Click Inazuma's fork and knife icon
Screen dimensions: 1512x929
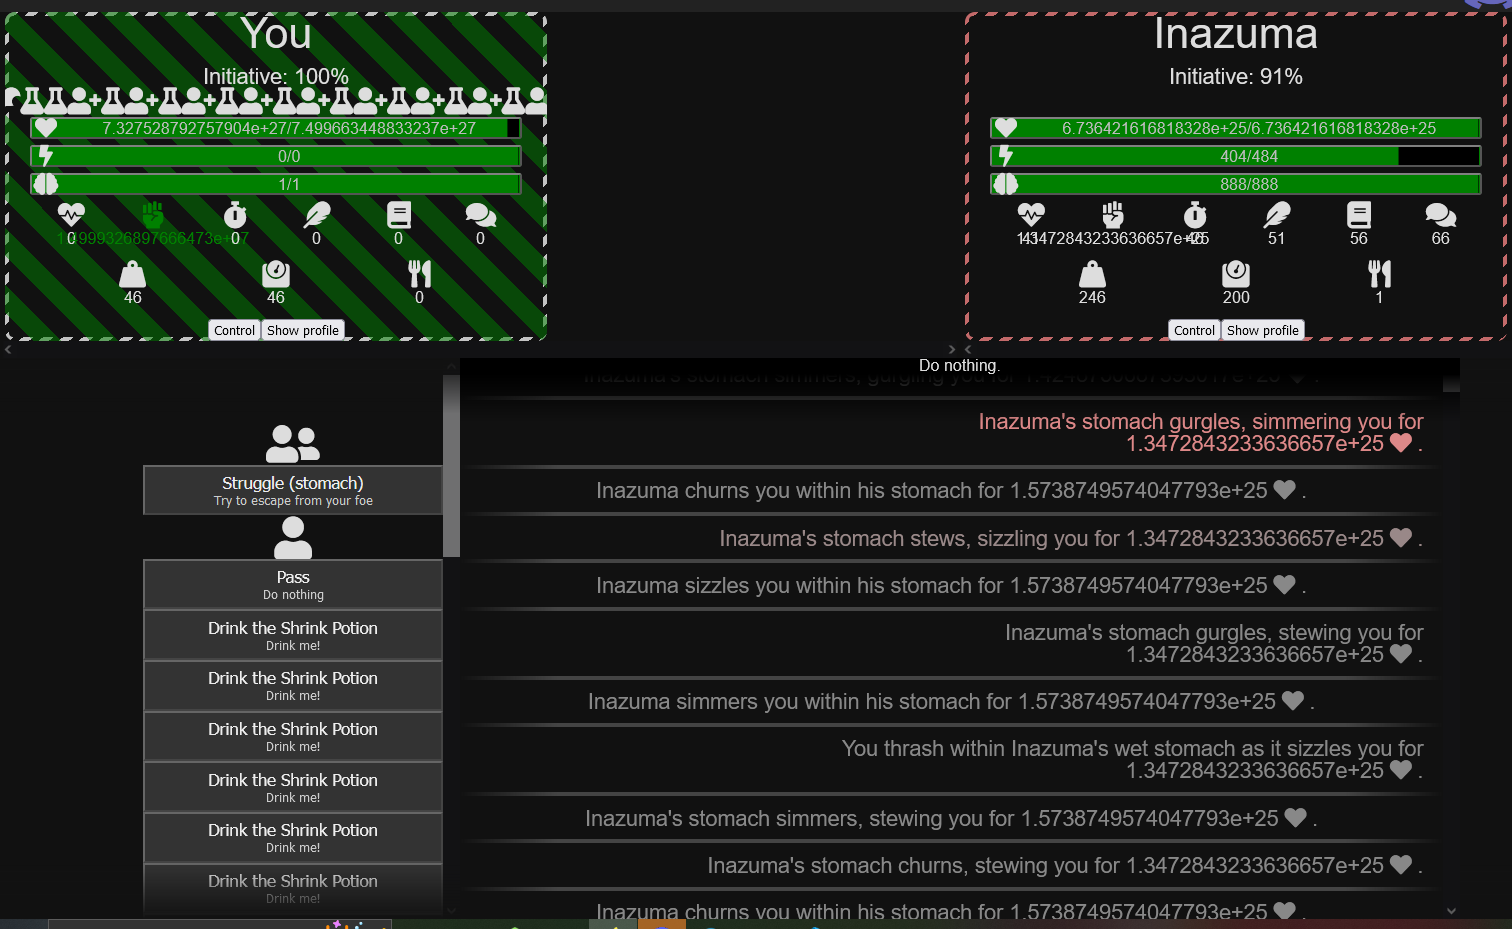tap(1379, 274)
